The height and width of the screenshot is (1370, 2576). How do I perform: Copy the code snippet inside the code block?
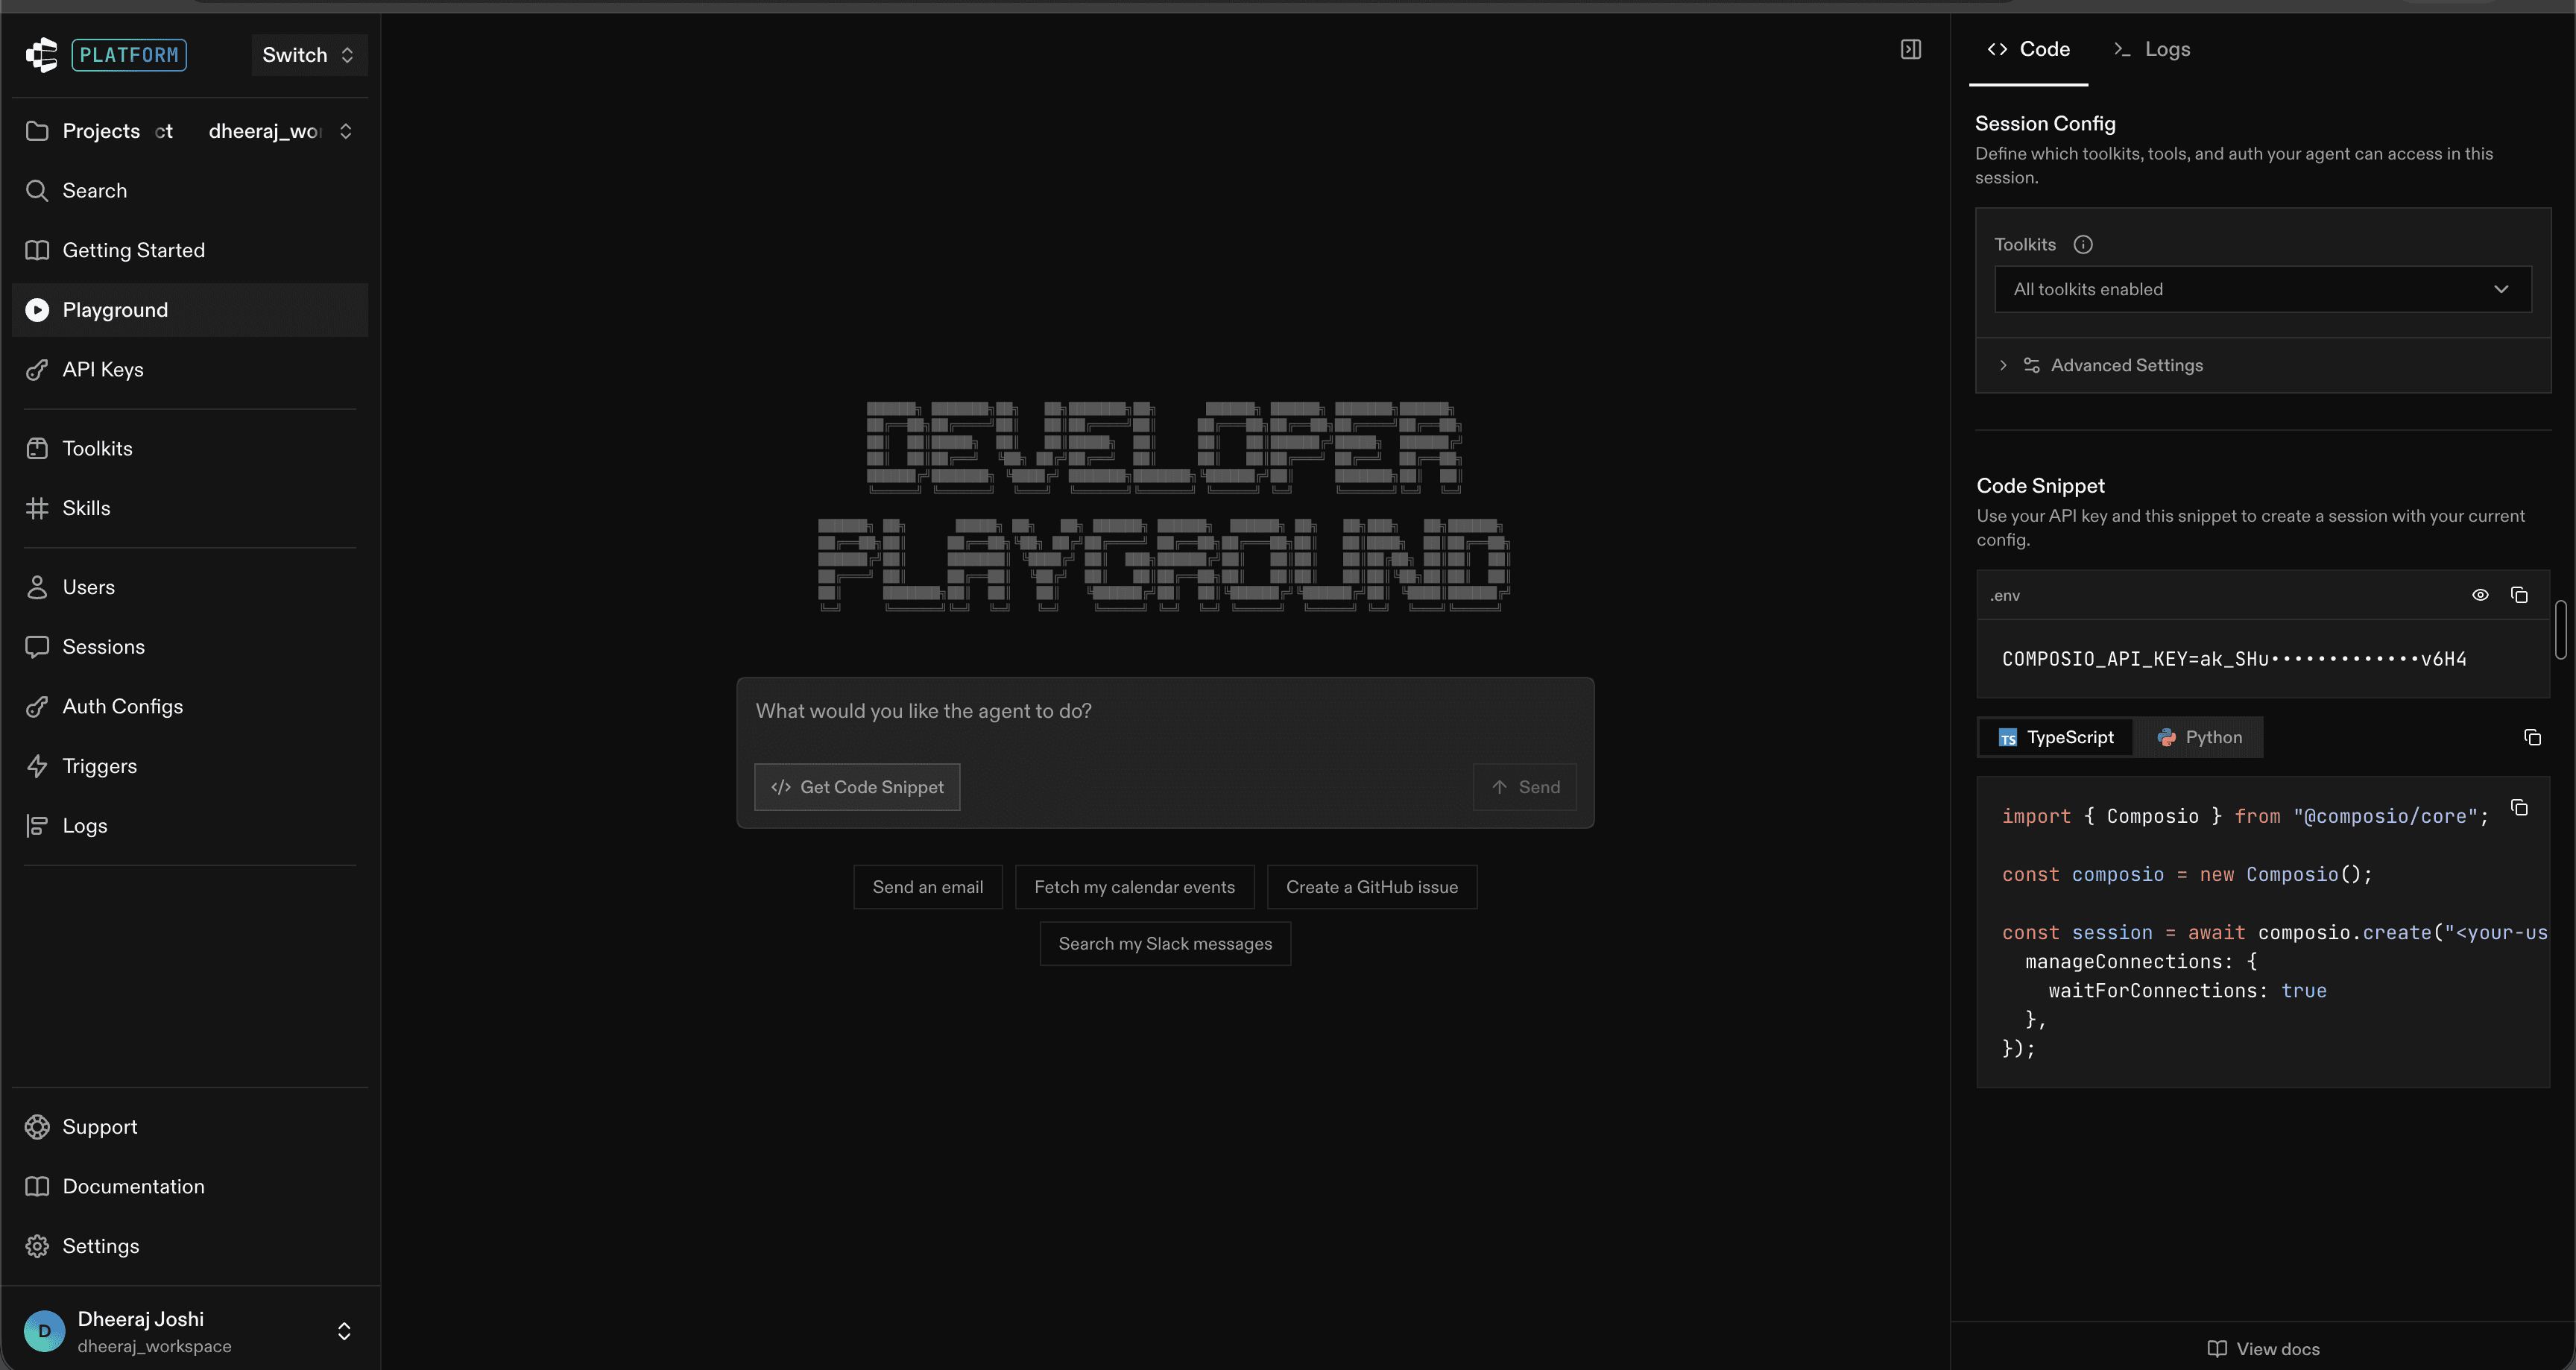coord(2519,808)
